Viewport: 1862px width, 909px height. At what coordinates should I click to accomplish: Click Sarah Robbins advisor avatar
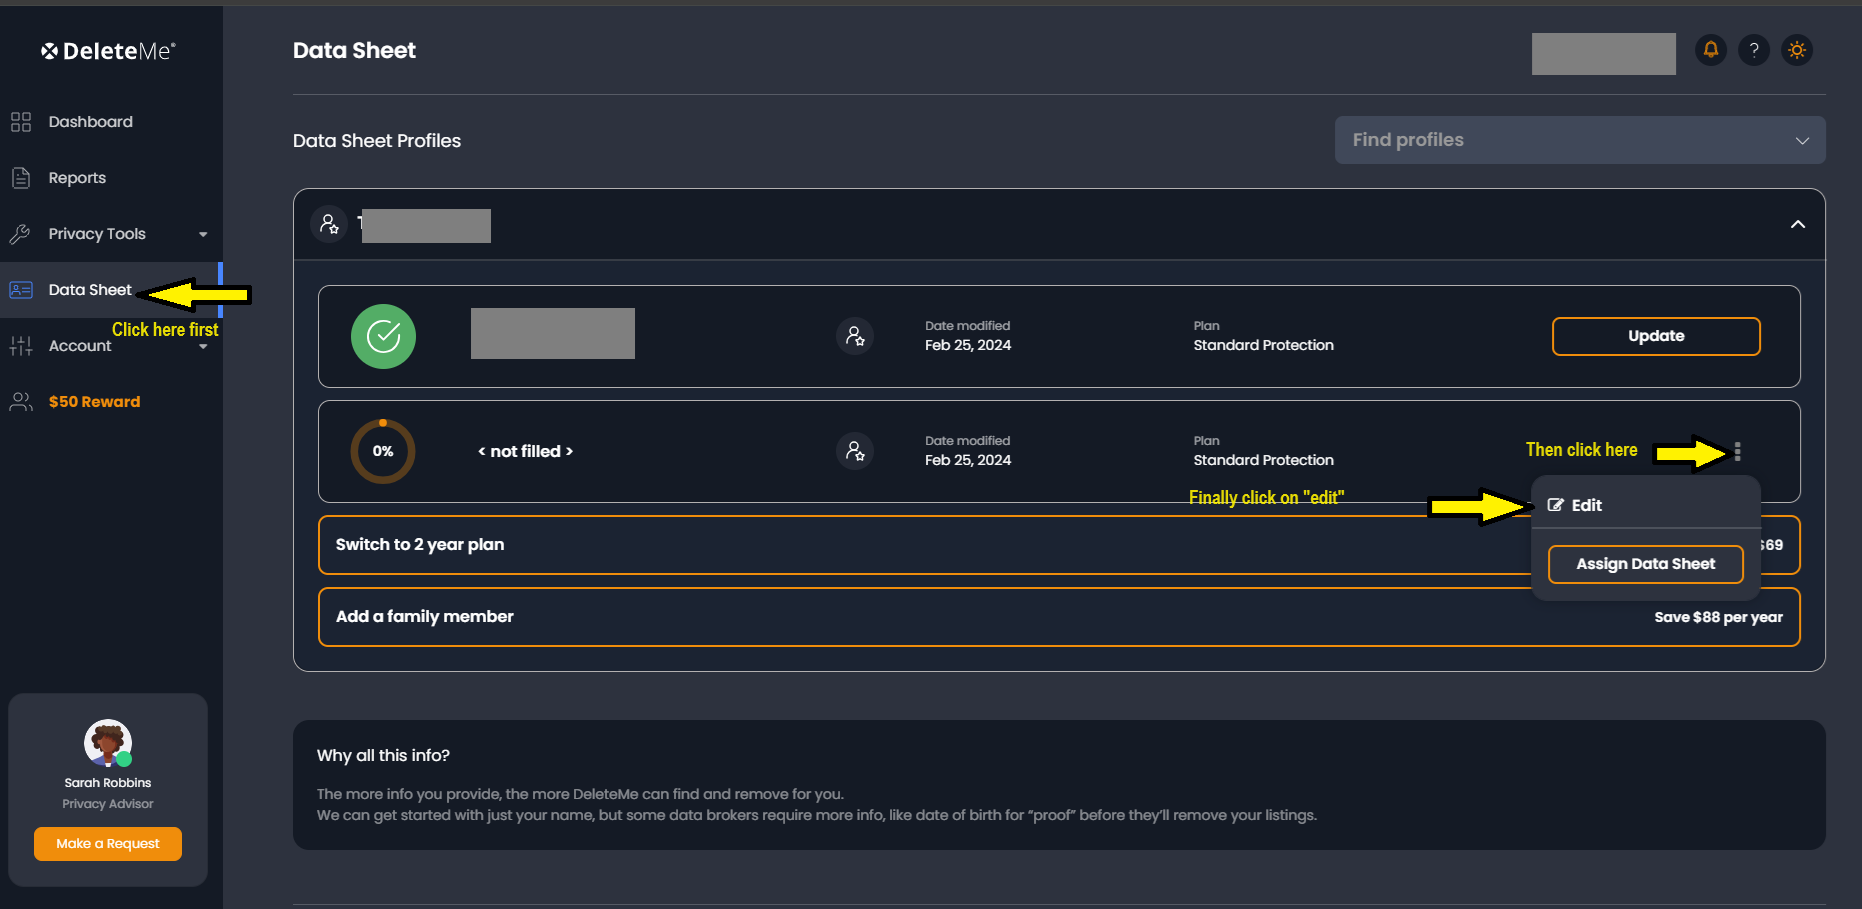[x=108, y=743]
